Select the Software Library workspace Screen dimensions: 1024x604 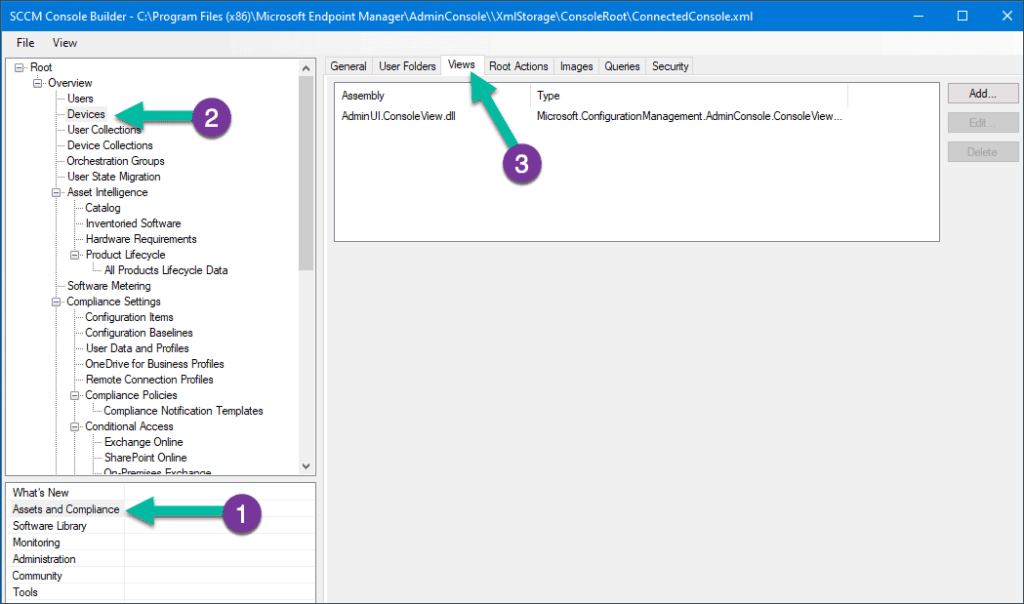coord(50,526)
